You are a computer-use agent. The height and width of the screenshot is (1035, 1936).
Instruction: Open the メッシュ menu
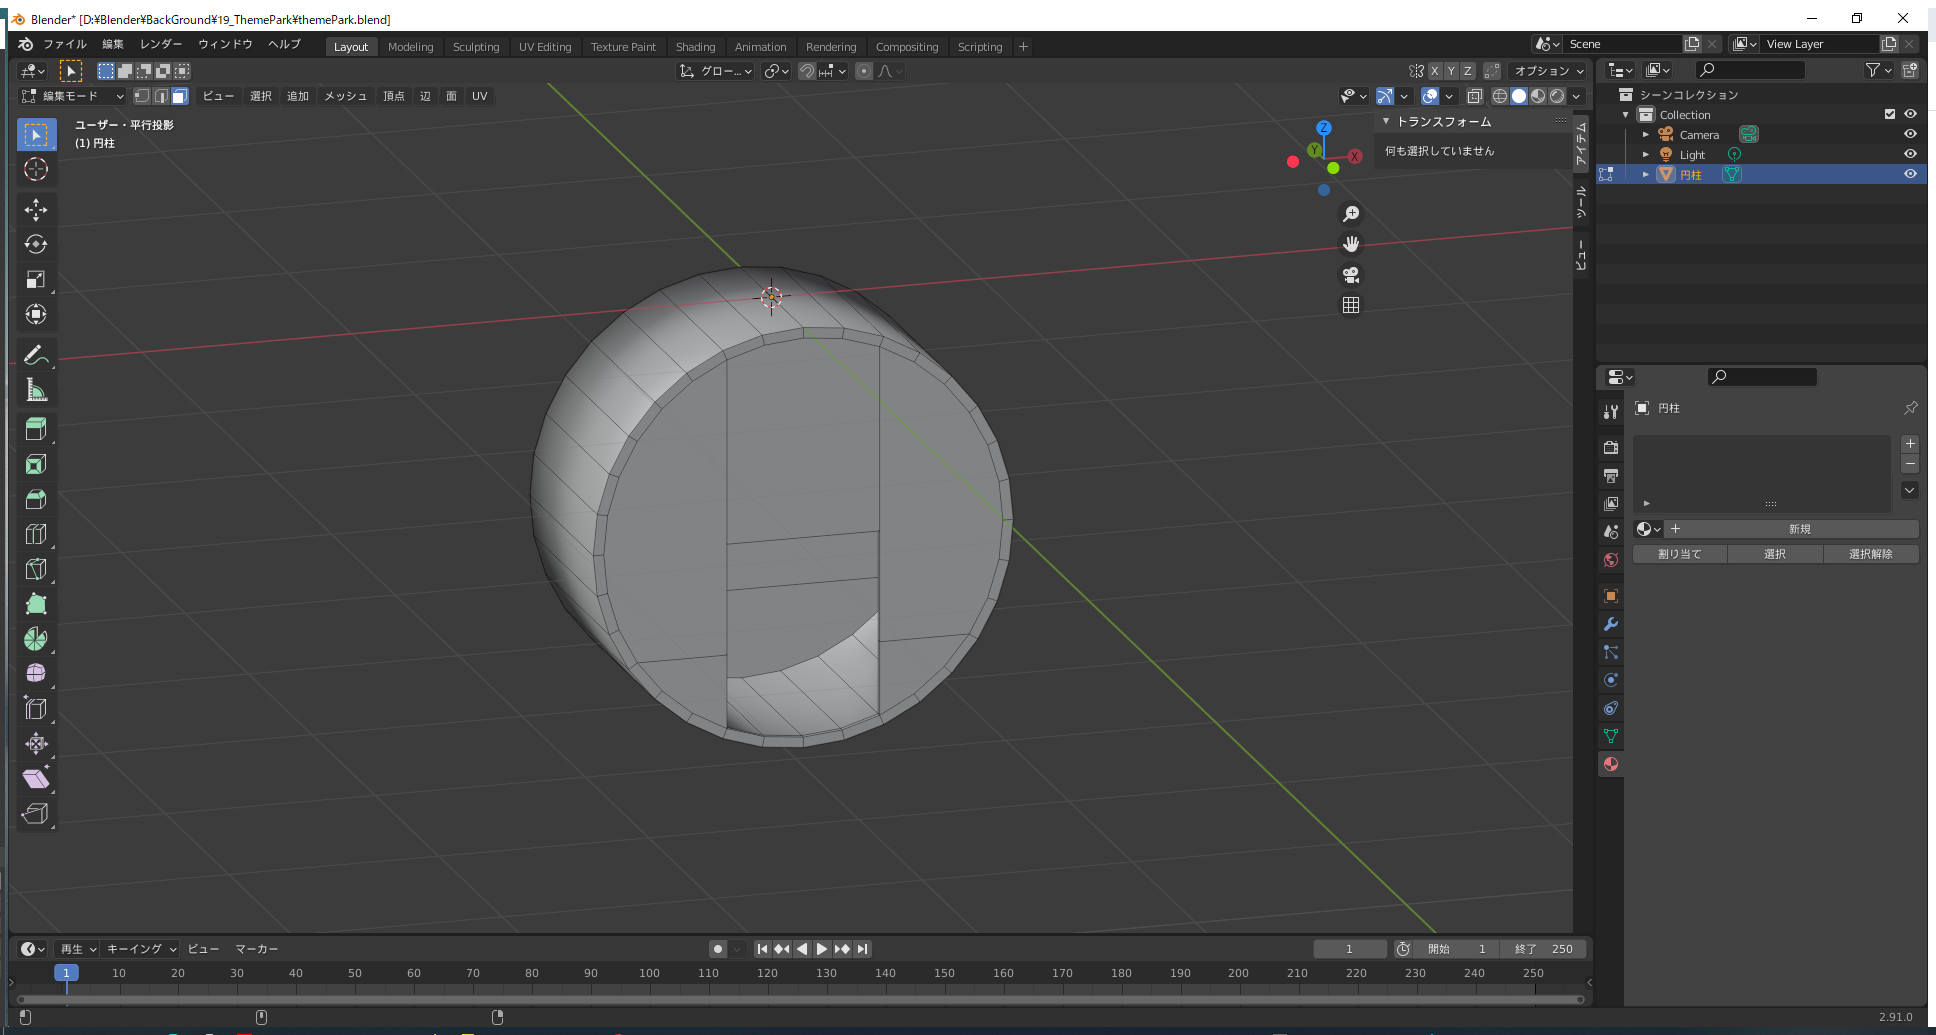(x=346, y=96)
